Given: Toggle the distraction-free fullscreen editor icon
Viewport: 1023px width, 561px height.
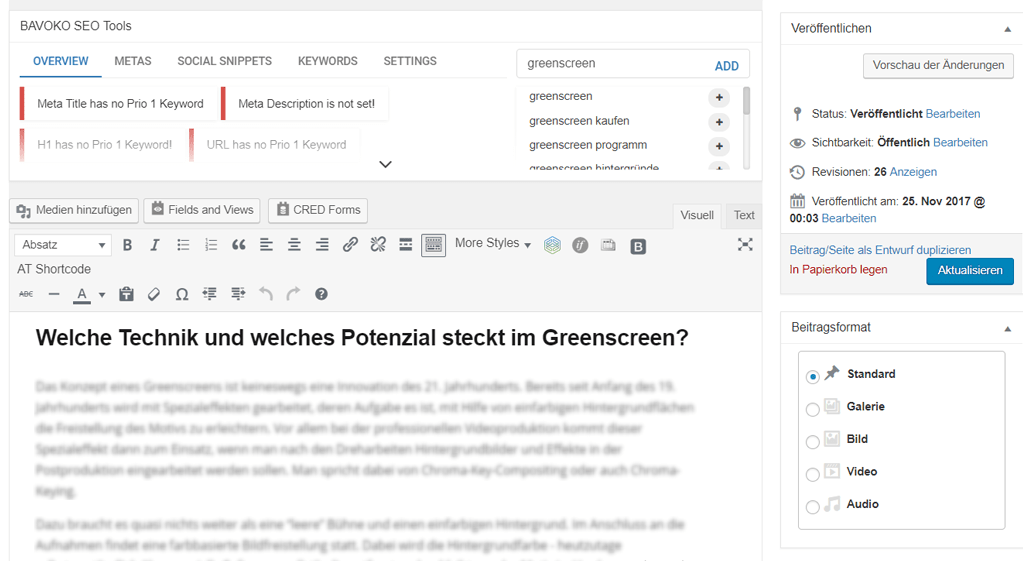Looking at the screenshot, I should (x=745, y=245).
